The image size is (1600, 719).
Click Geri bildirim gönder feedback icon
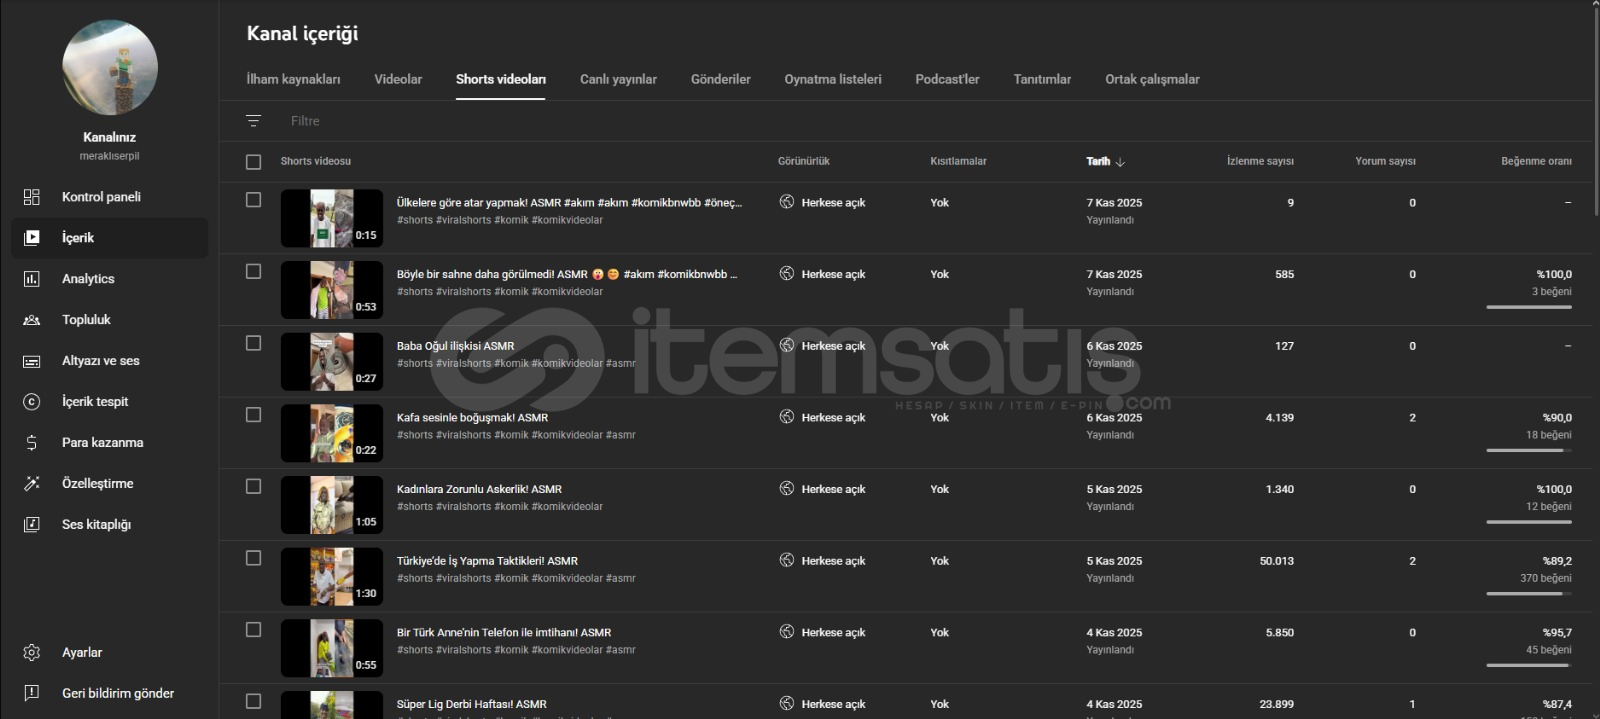(32, 693)
